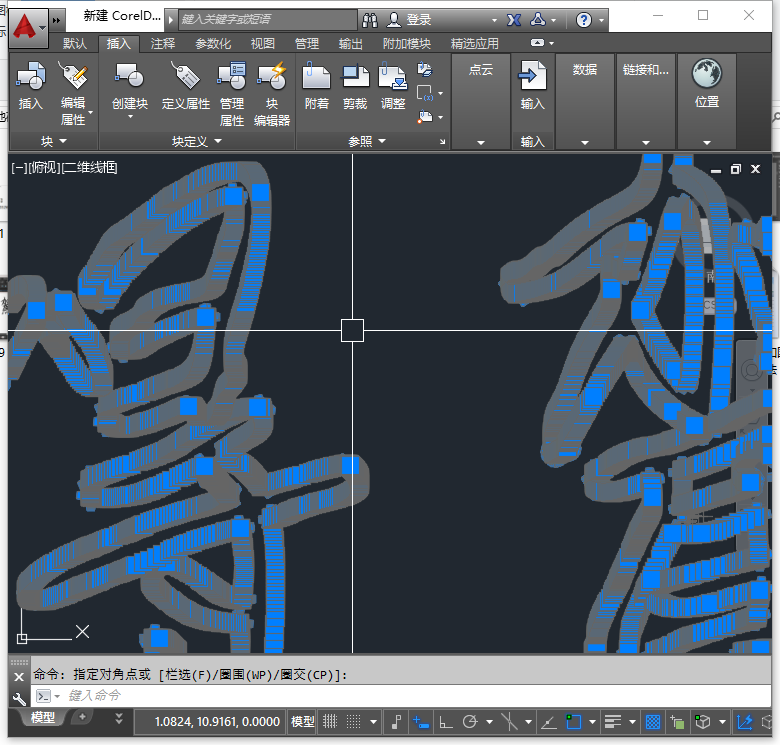Image resolution: width=780 pixels, height=745 pixels.
Task: Toggle isometric drafting in status bar
Action: pos(509,721)
